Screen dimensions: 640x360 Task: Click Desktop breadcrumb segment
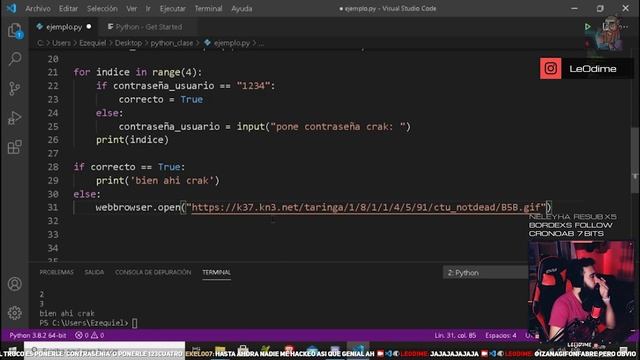(128, 43)
